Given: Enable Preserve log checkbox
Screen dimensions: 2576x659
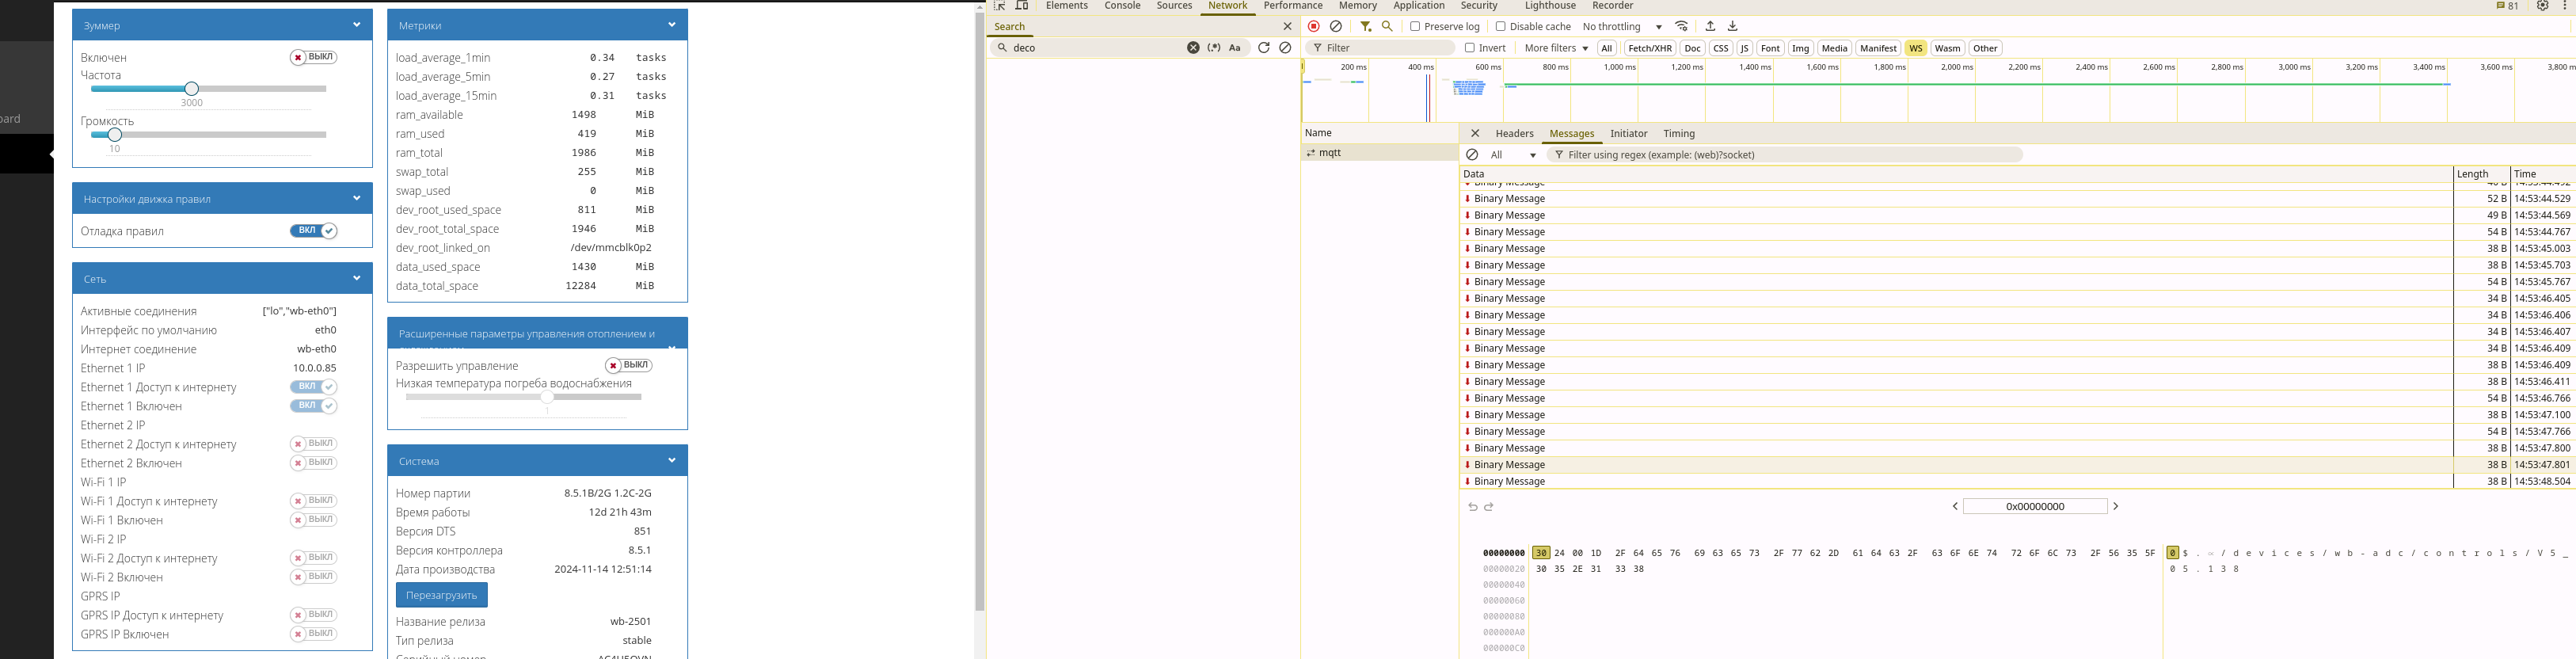Looking at the screenshot, I should point(1415,27).
